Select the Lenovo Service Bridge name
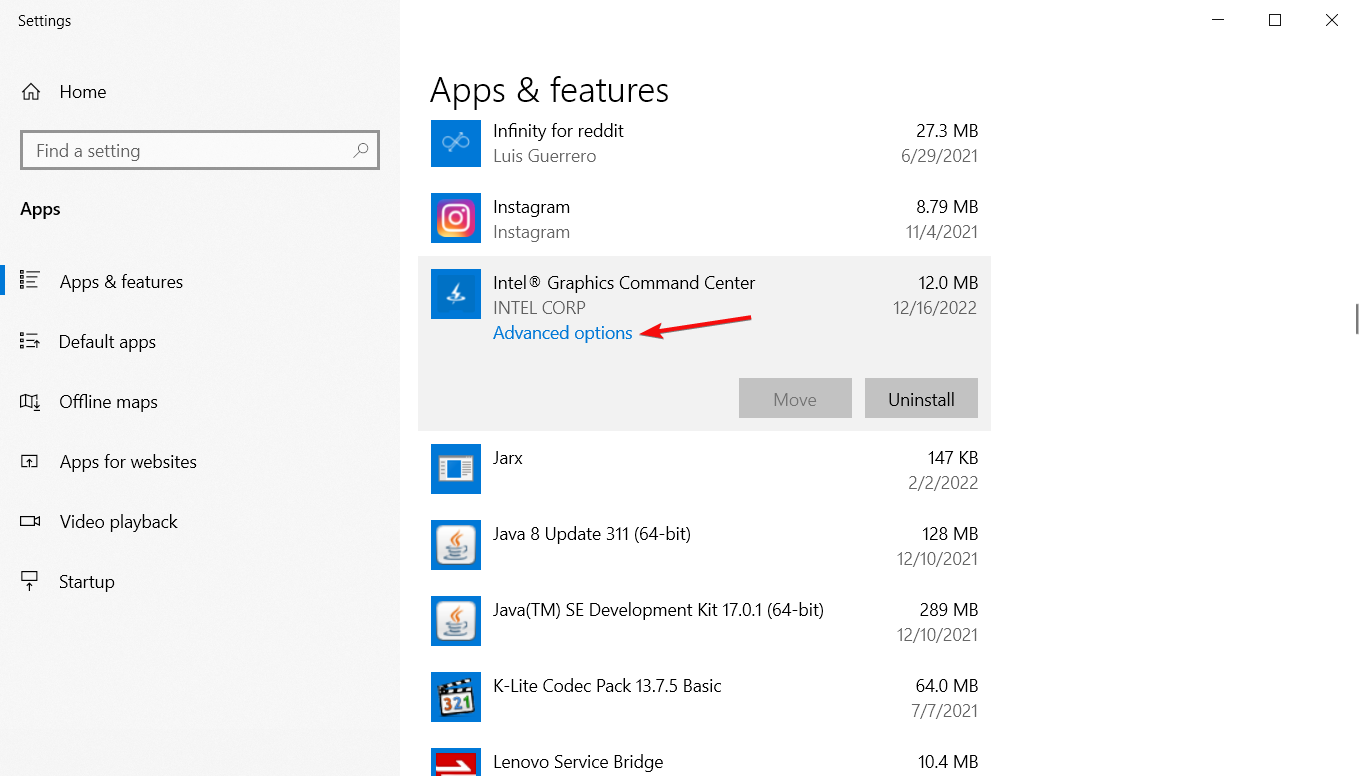Screen dimensions: 1361x776 tap(578, 762)
